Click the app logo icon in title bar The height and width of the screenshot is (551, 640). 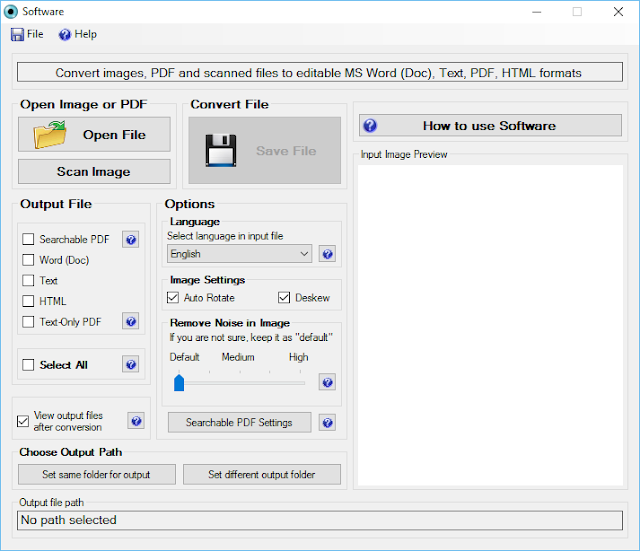pyautogui.click(x=11, y=11)
